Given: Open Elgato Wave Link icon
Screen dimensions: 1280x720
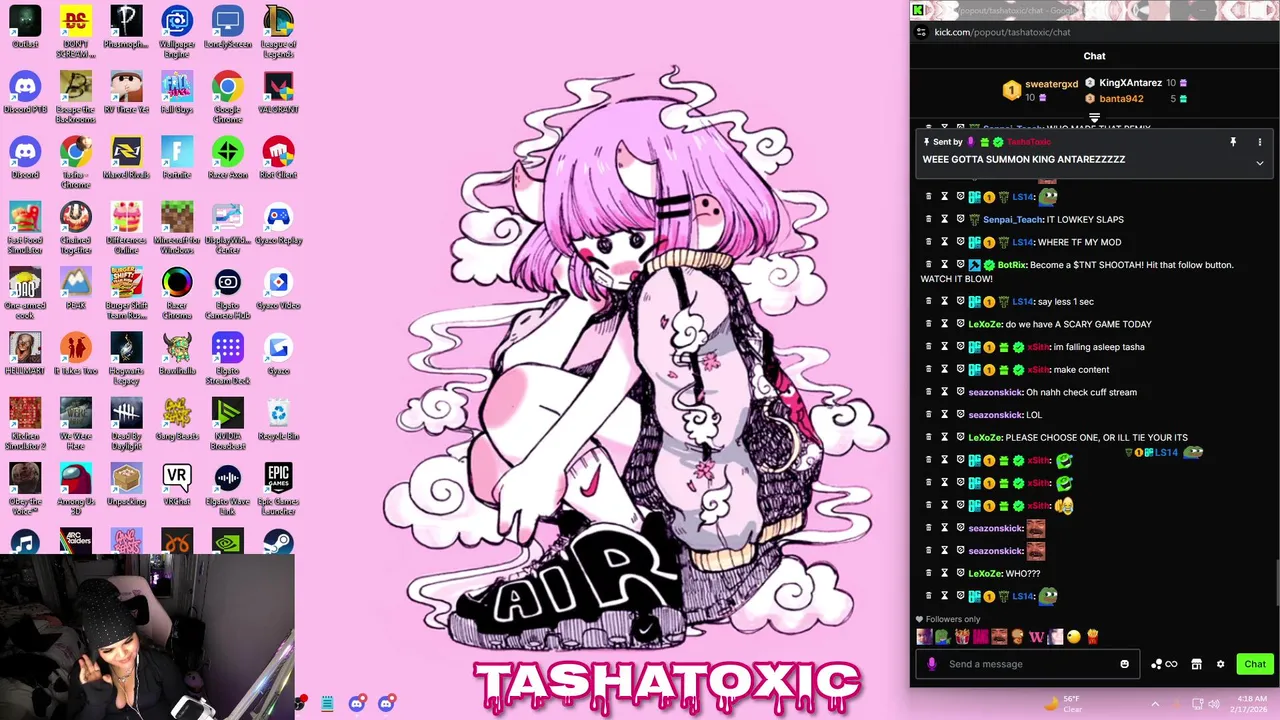Looking at the screenshot, I should pos(228,489).
